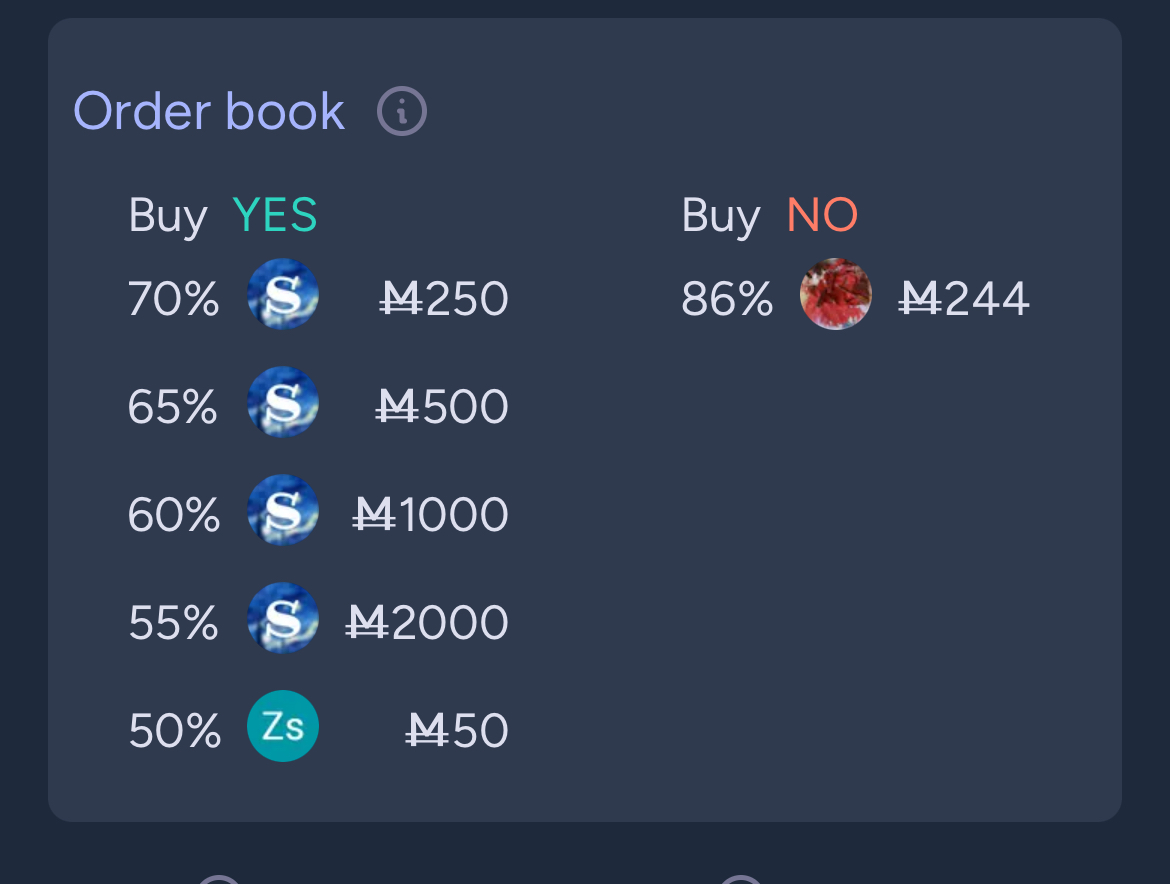Click the Order book heading
Screen dimensions: 1170x884
click(x=209, y=111)
